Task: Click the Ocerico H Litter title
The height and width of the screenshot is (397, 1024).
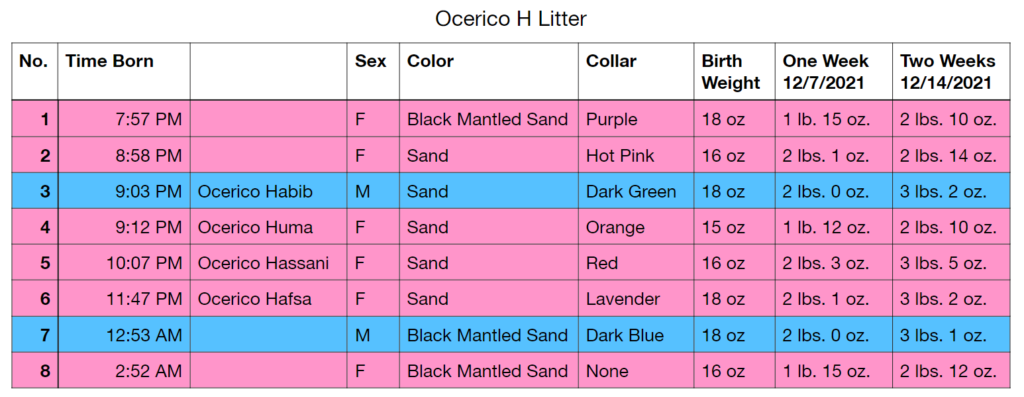Action: pos(511,19)
